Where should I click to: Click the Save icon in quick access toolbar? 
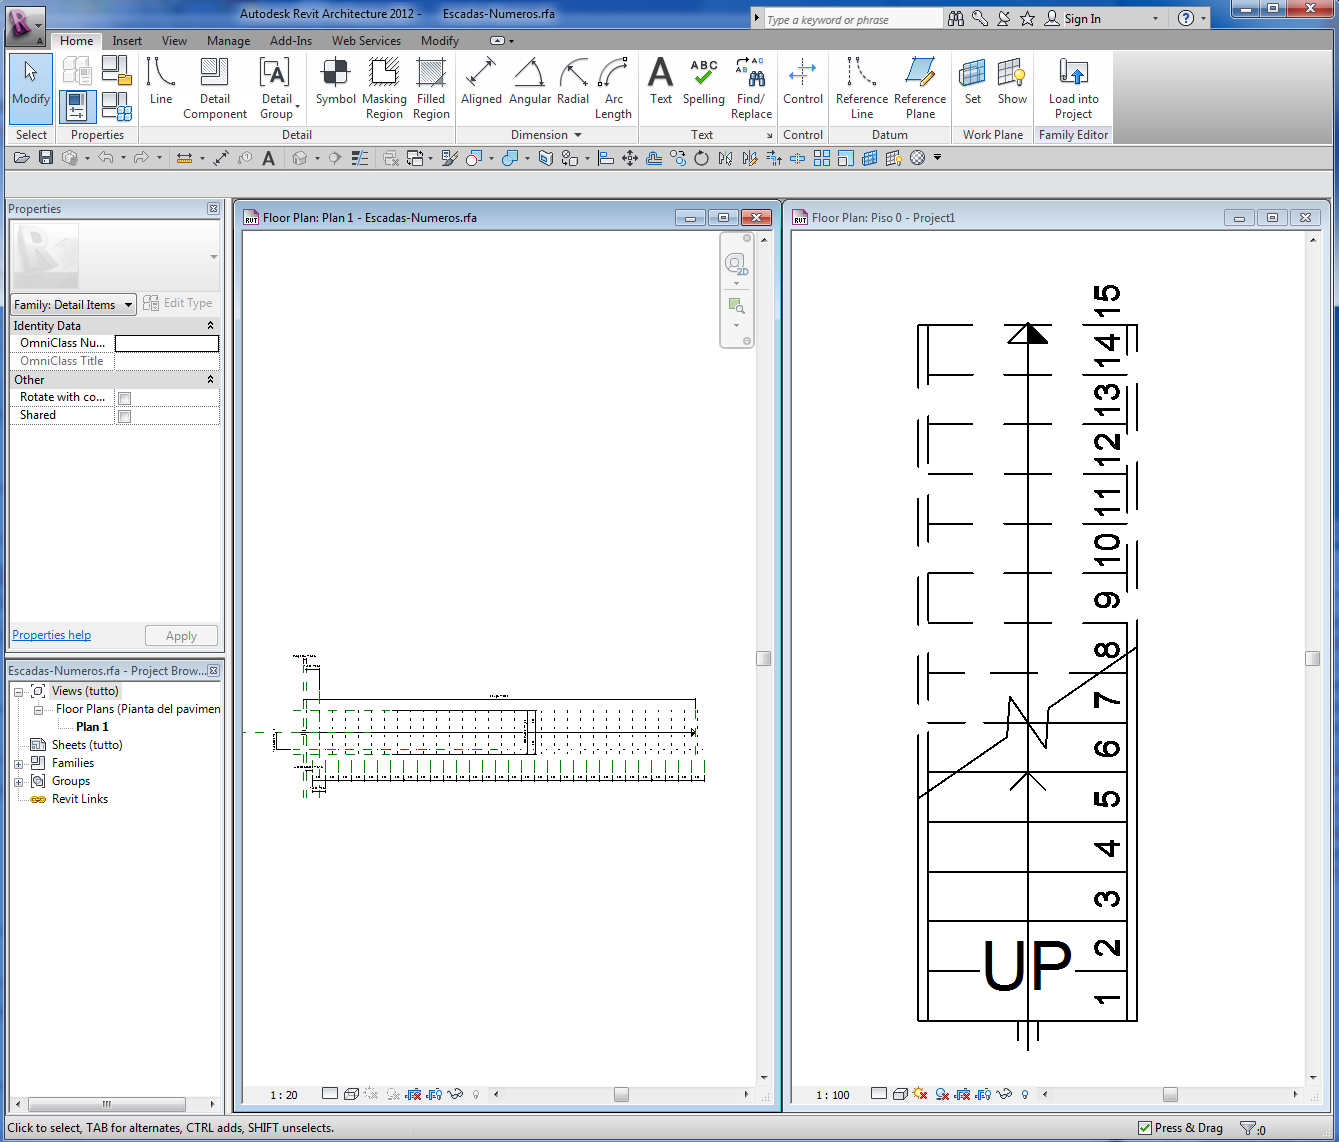click(x=46, y=158)
